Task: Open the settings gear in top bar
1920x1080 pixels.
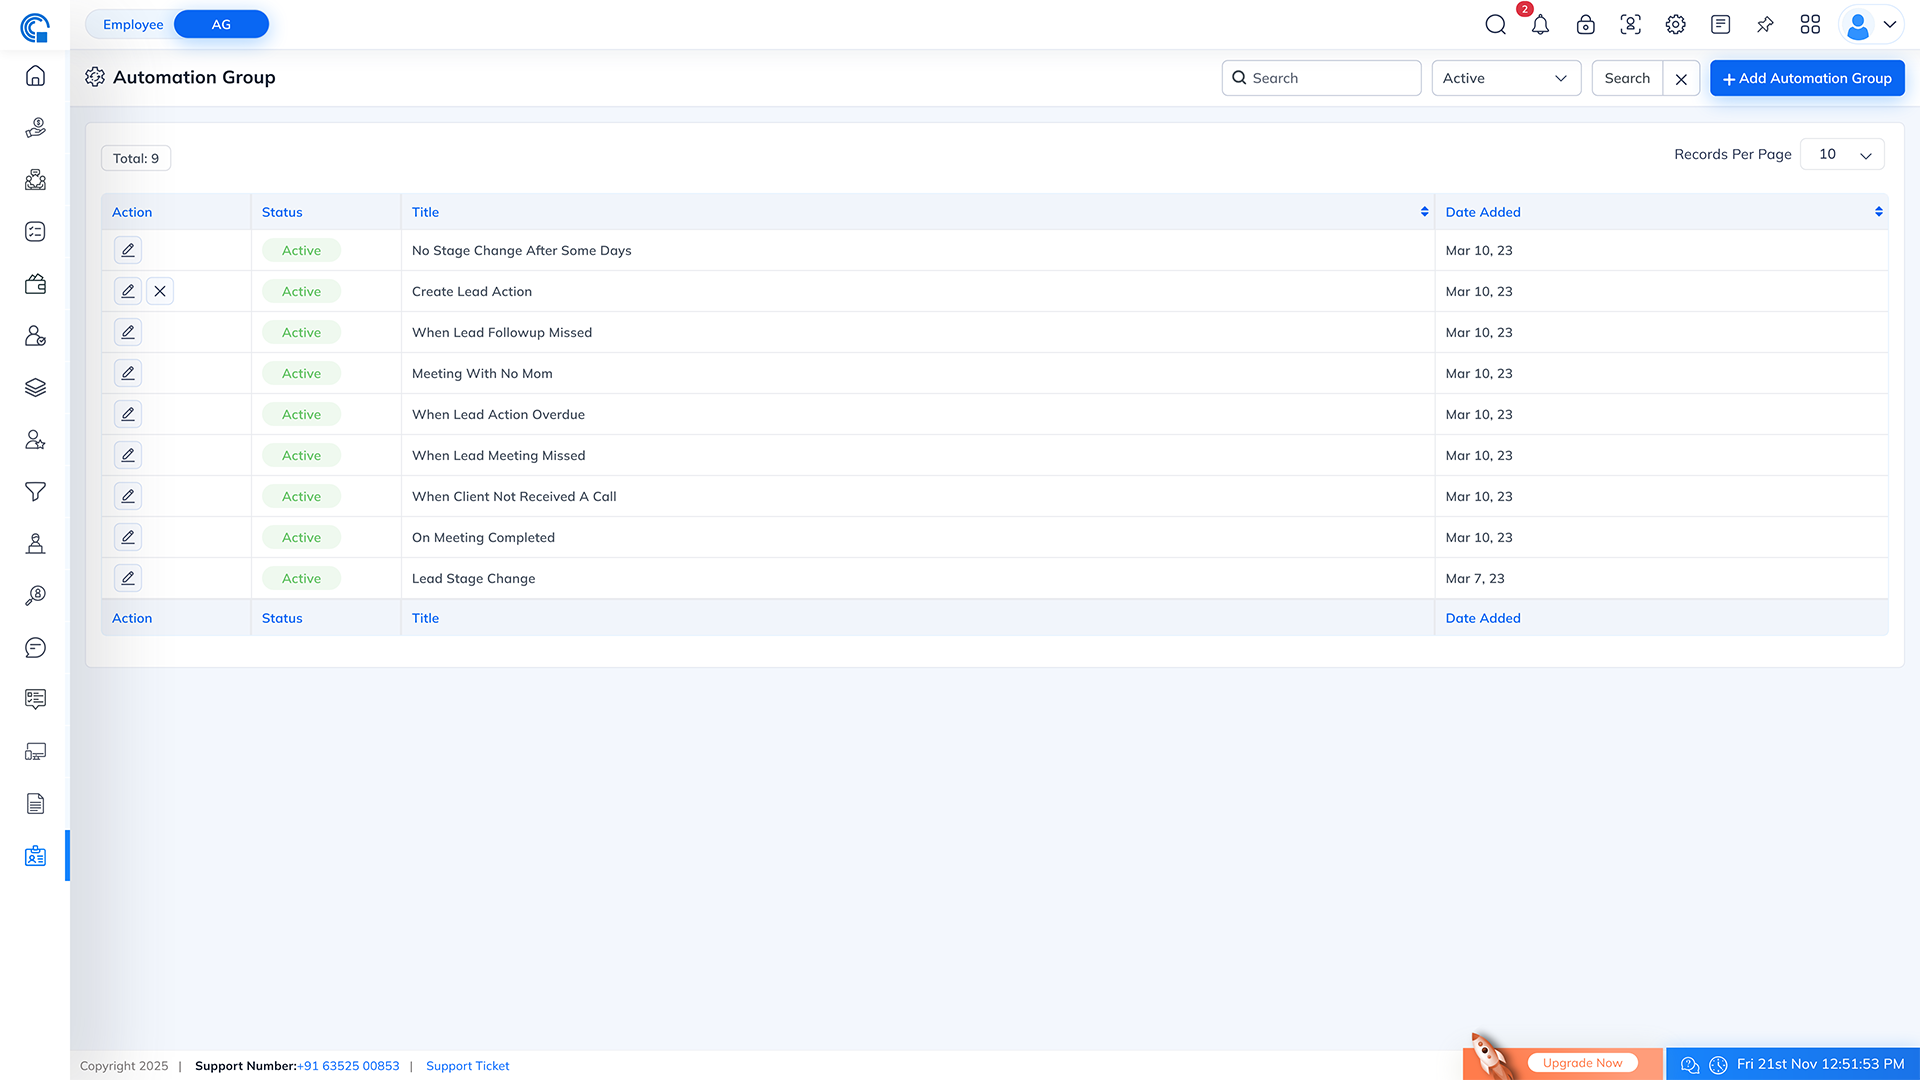Action: pos(1675,25)
